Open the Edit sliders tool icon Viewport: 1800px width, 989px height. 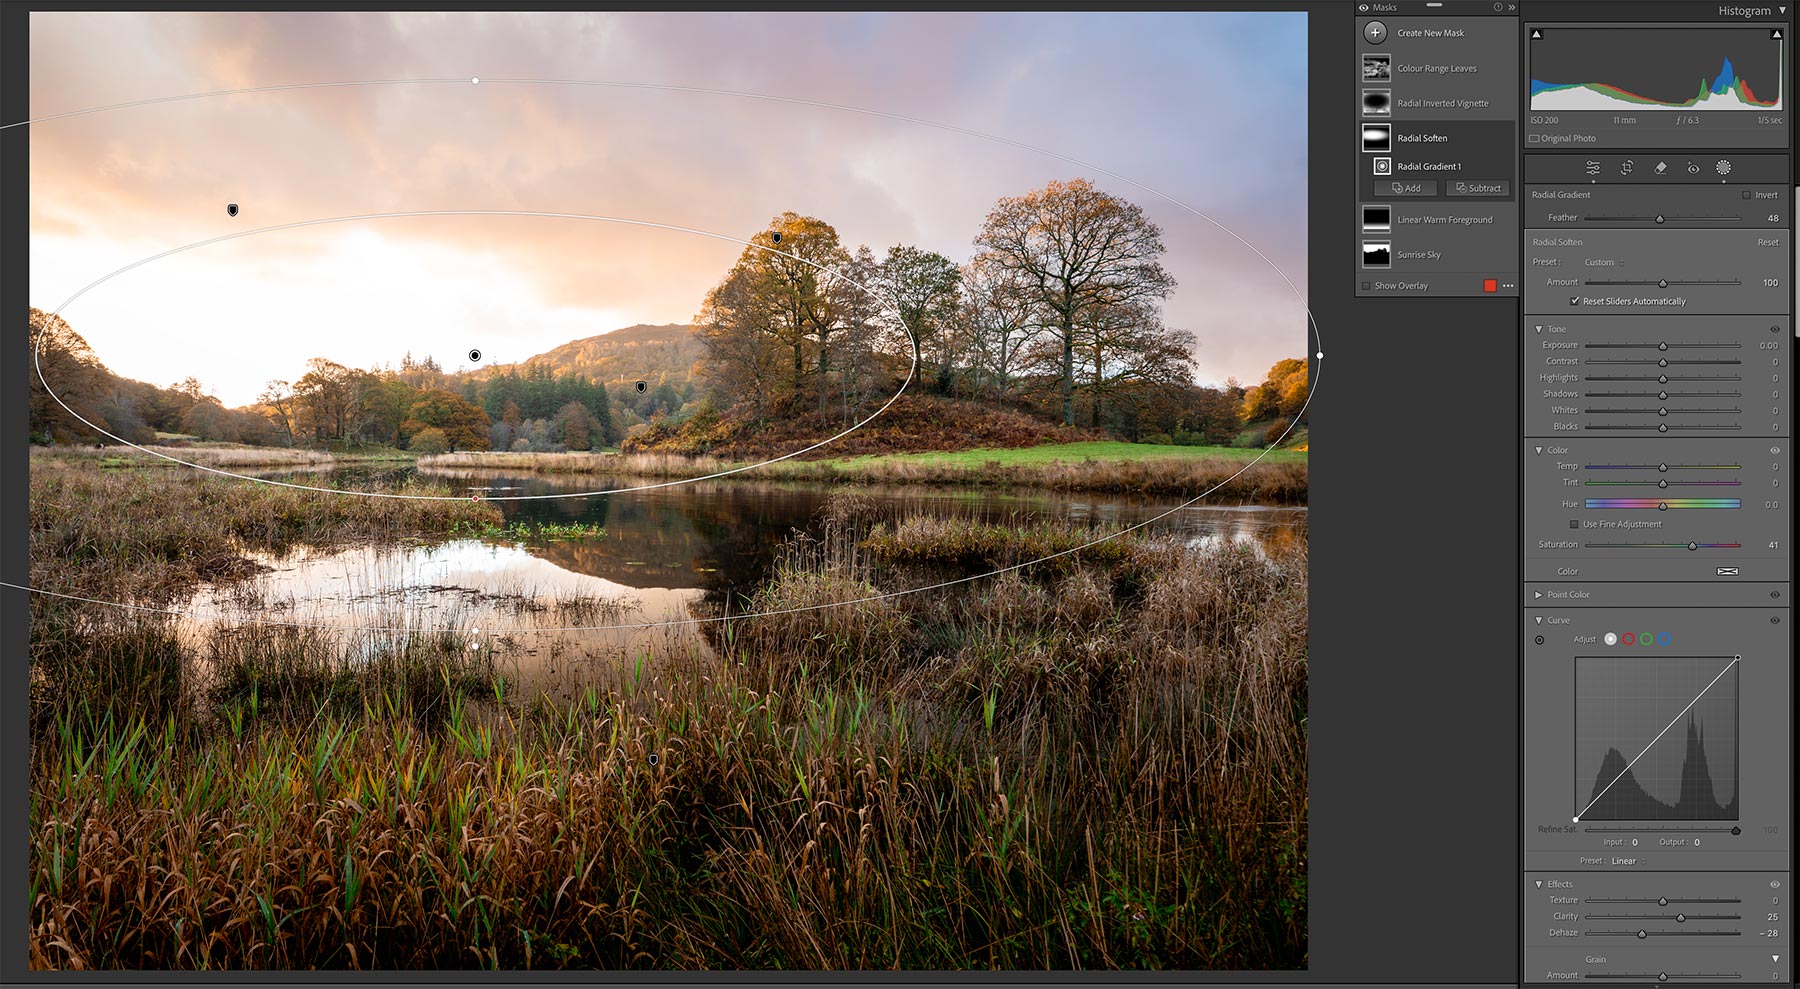click(x=1593, y=168)
